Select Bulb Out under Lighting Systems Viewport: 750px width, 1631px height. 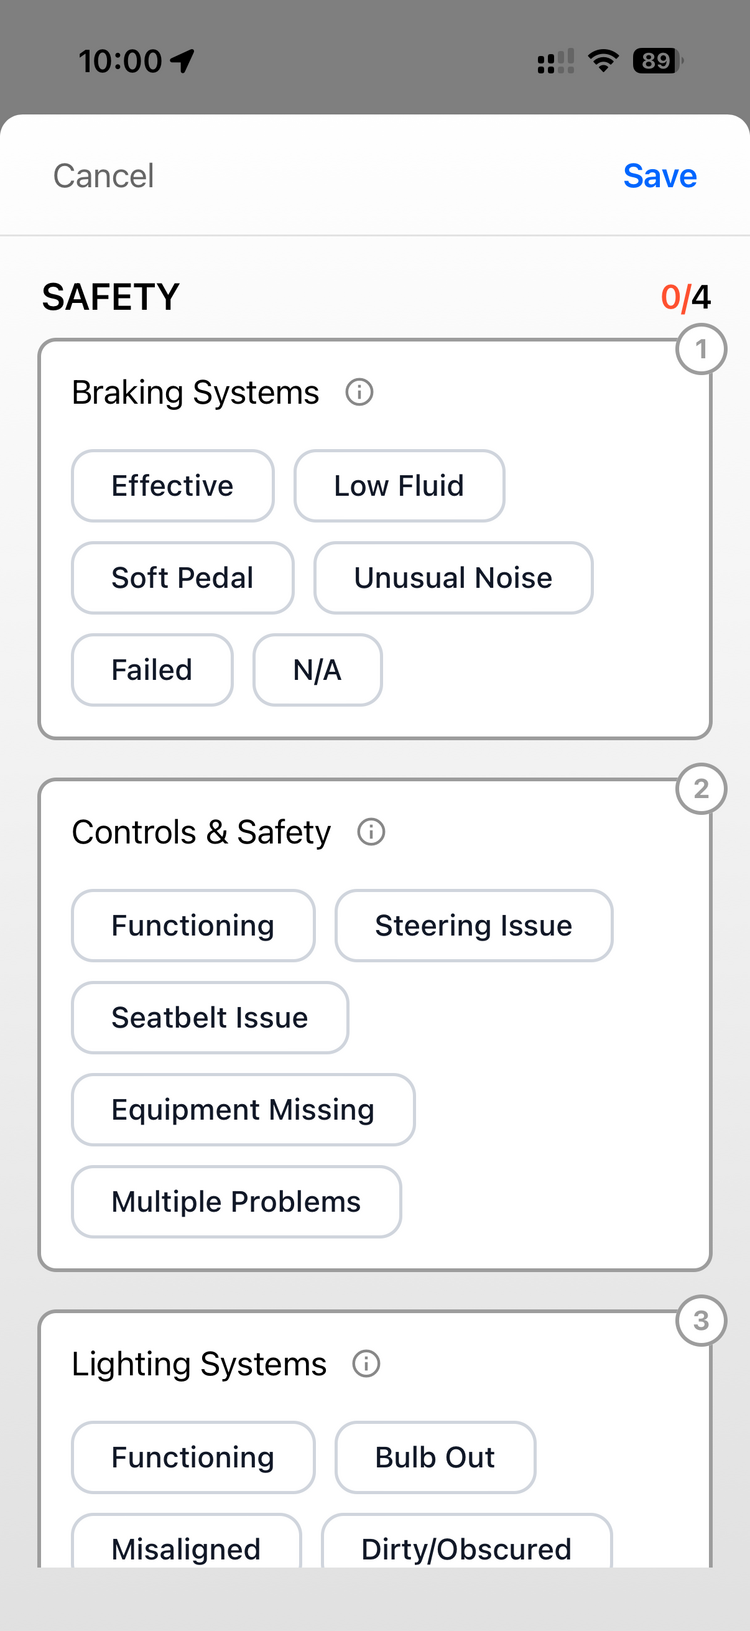click(x=435, y=1458)
